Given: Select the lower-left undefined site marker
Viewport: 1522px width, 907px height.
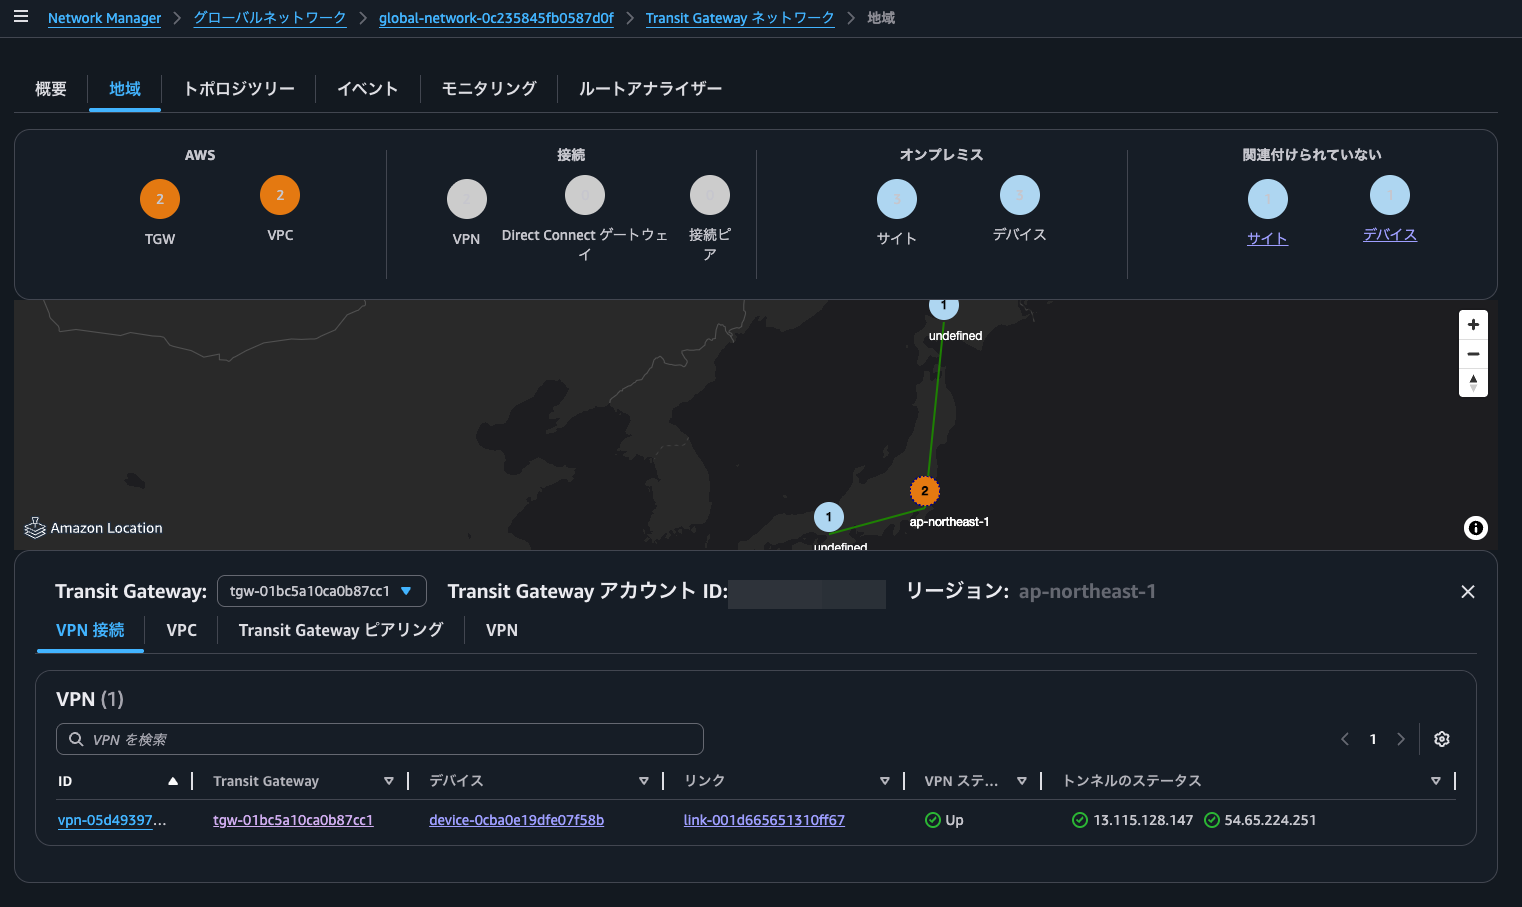Looking at the screenshot, I should coord(829,517).
